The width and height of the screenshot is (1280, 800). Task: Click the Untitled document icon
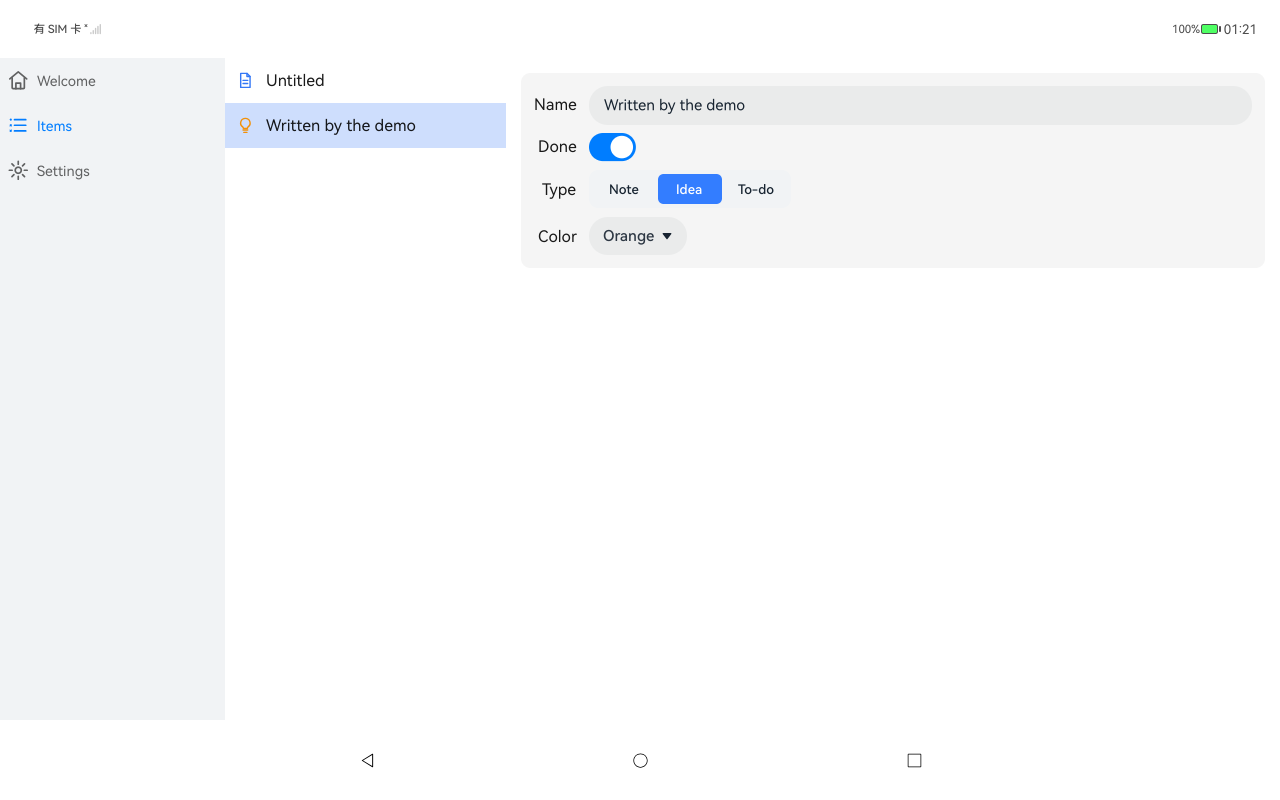click(245, 81)
